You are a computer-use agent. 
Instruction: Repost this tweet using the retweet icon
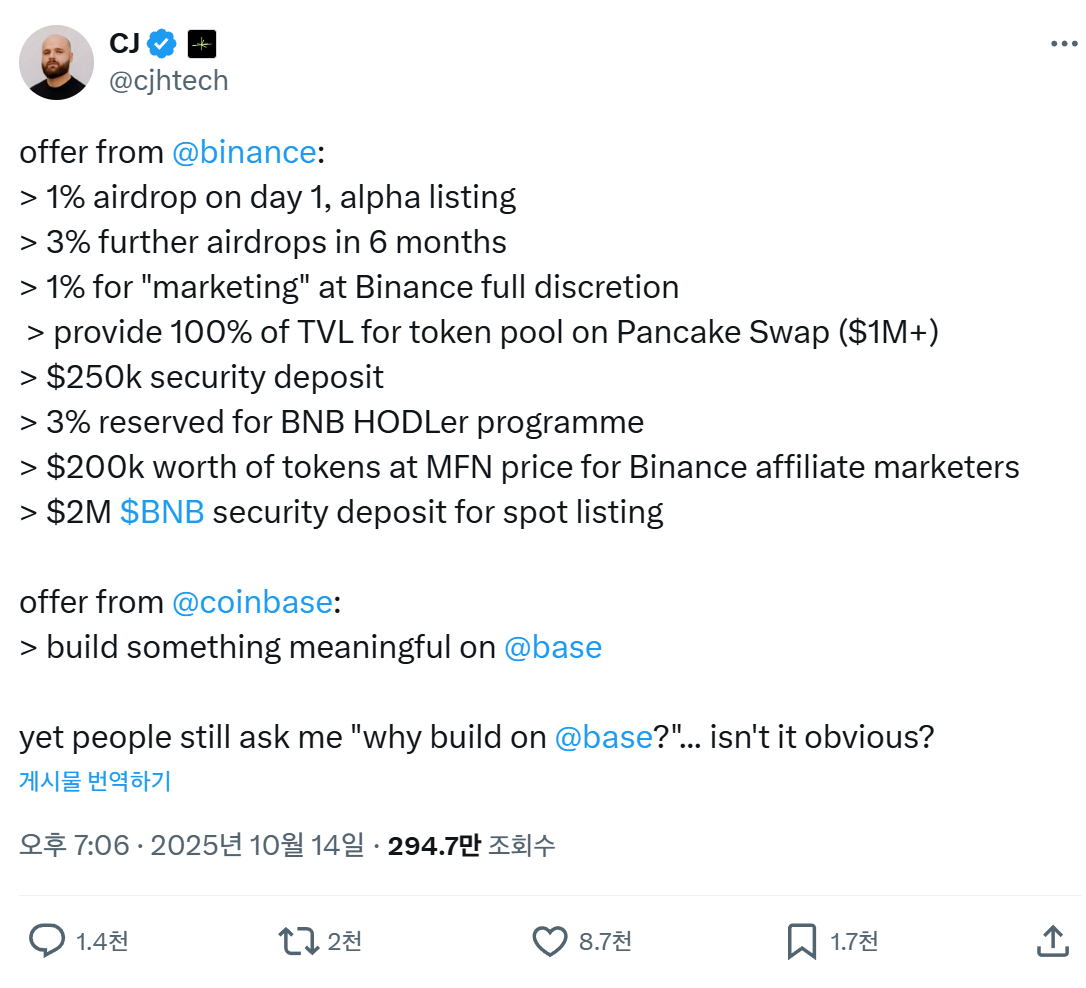[x=298, y=941]
